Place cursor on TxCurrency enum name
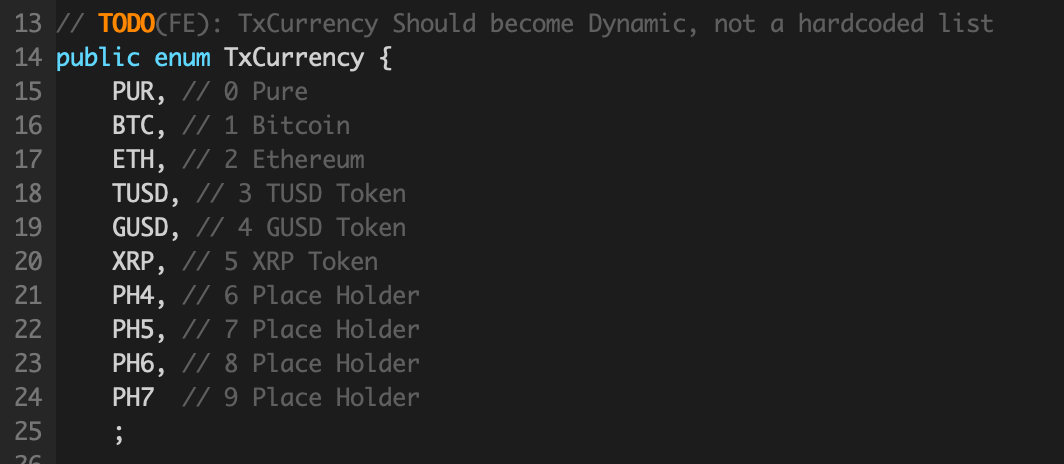Screen dimensions: 1064x464 tap(294, 58)
